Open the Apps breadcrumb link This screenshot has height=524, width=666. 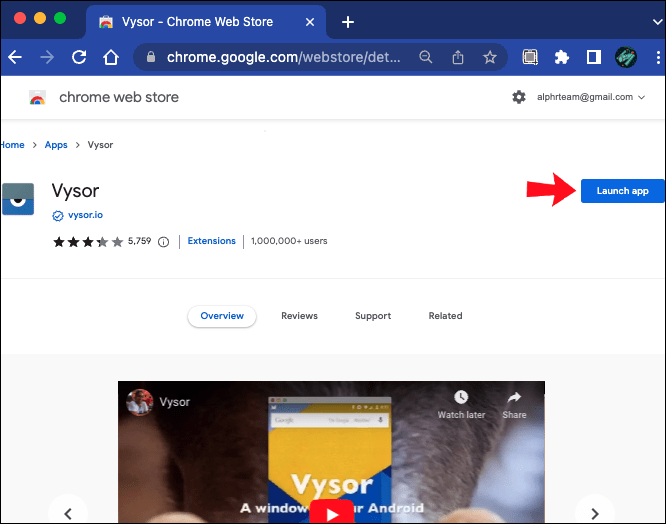56,145
